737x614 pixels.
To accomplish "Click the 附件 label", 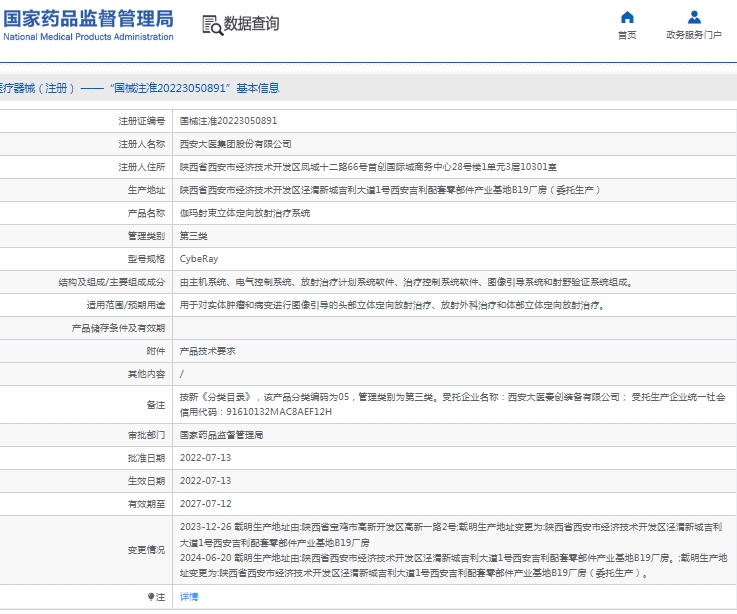I will (156, 351).
